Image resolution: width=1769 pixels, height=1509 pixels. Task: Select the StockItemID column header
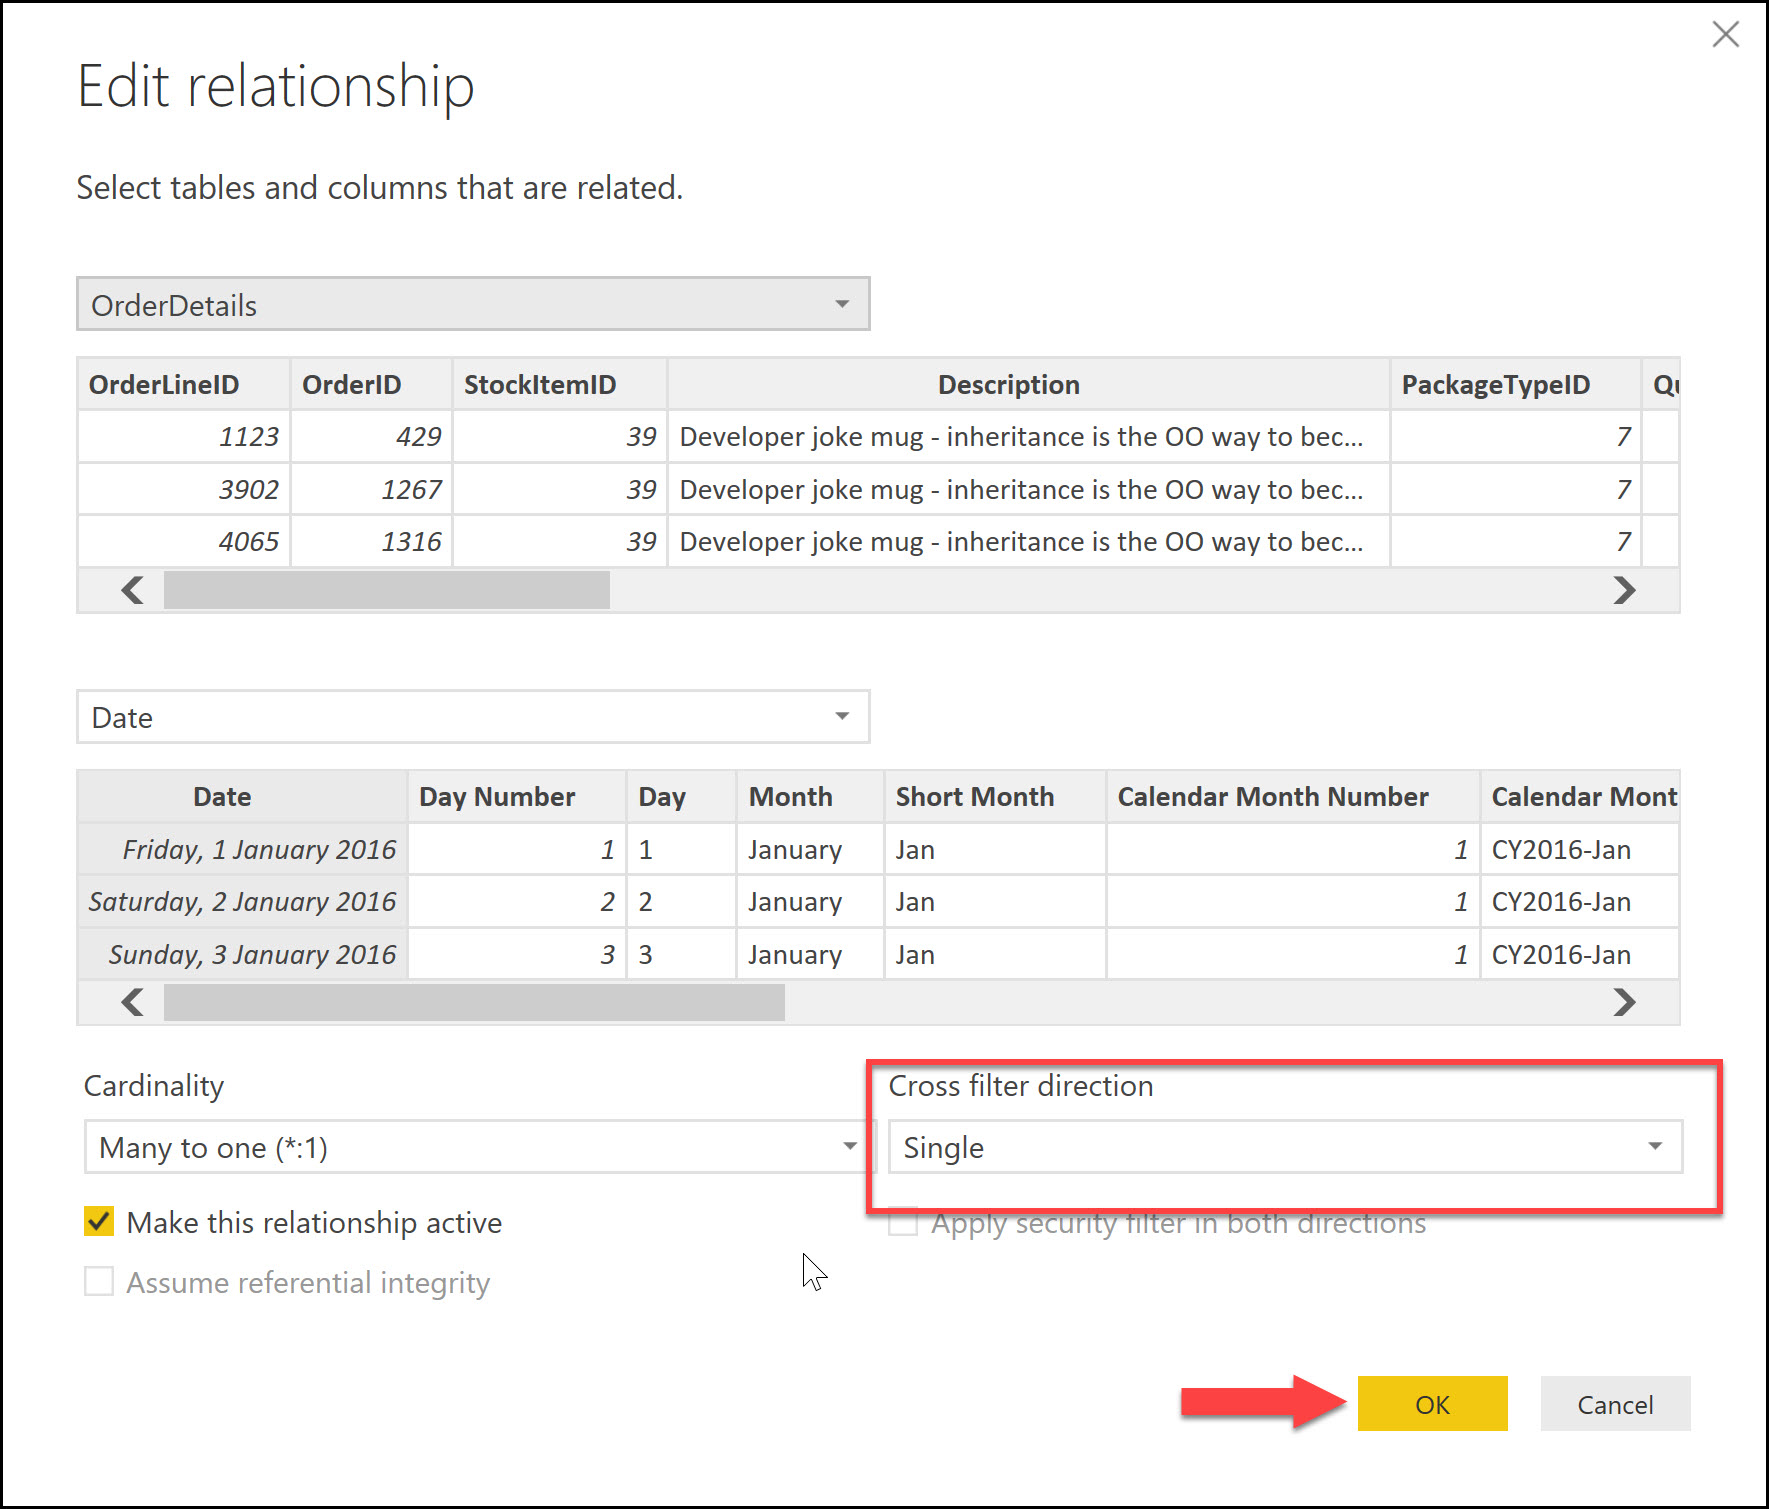[560, 385]
